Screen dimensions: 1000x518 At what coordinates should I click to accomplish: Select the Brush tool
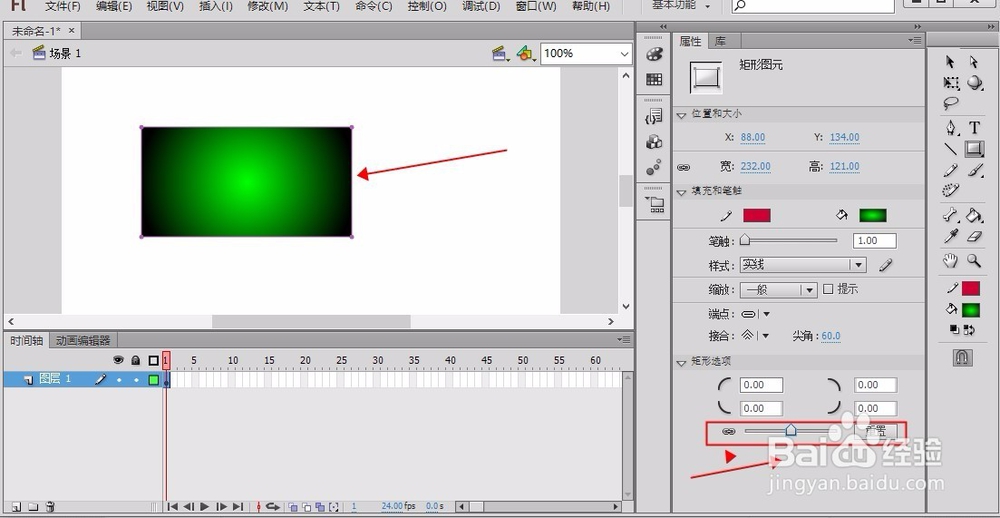[x=974, y=170]
